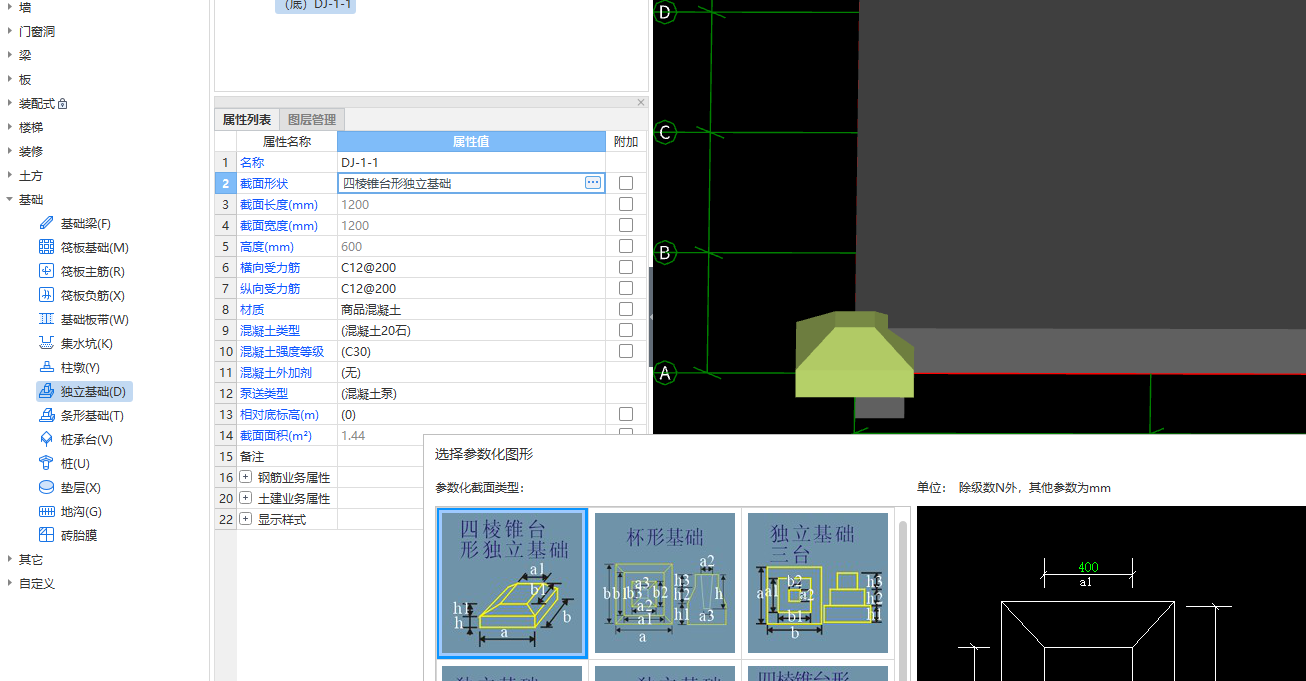The image size is (1306, 681).
Task: Toggle 附加 checkbox for 横向受力筋 row
Action: point(626,267)
